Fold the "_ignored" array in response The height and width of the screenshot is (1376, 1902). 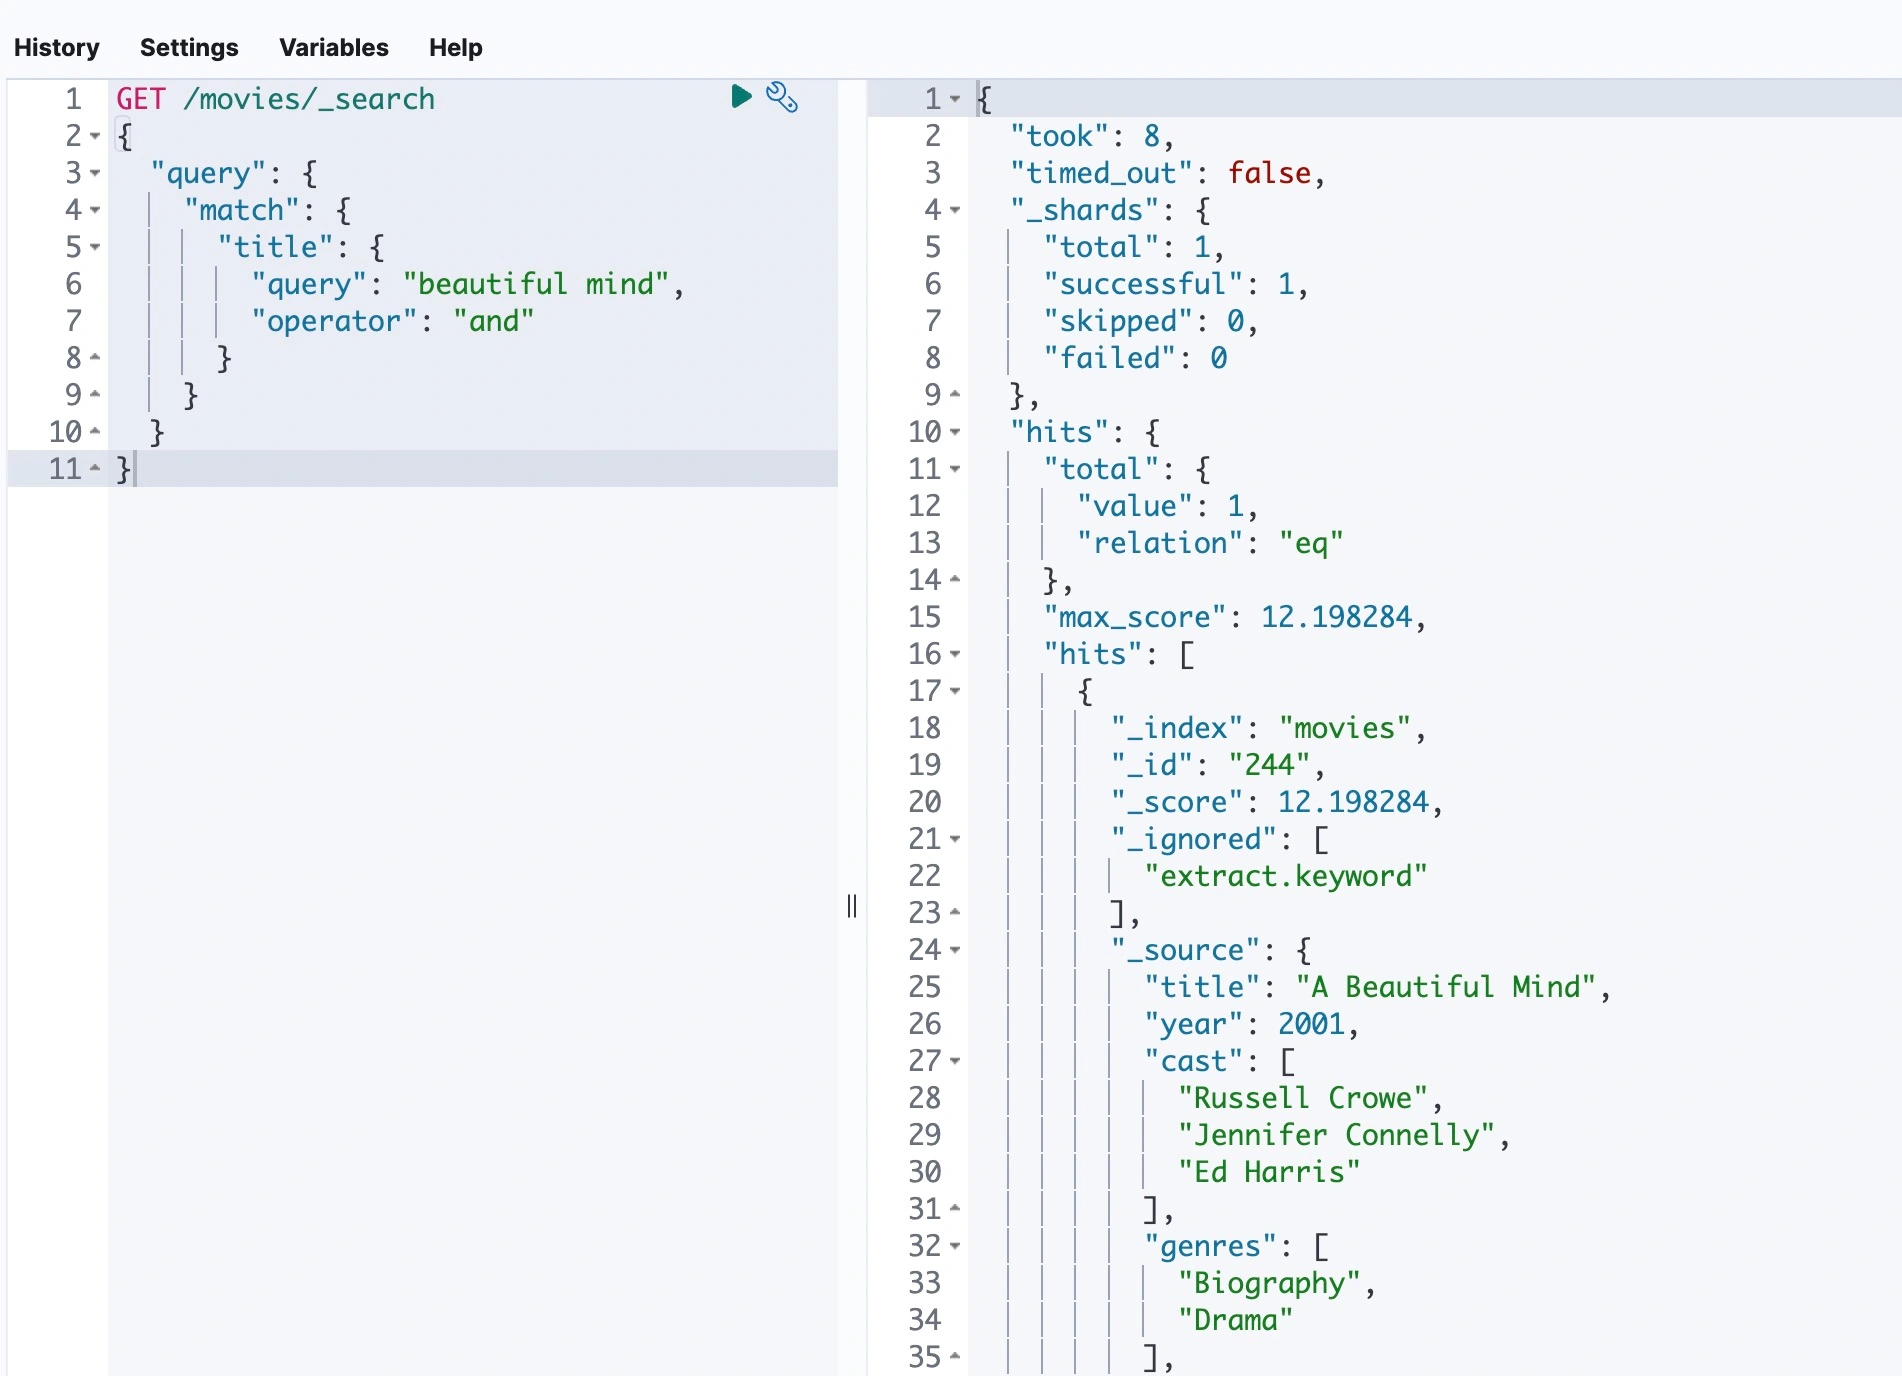[955, 839]
